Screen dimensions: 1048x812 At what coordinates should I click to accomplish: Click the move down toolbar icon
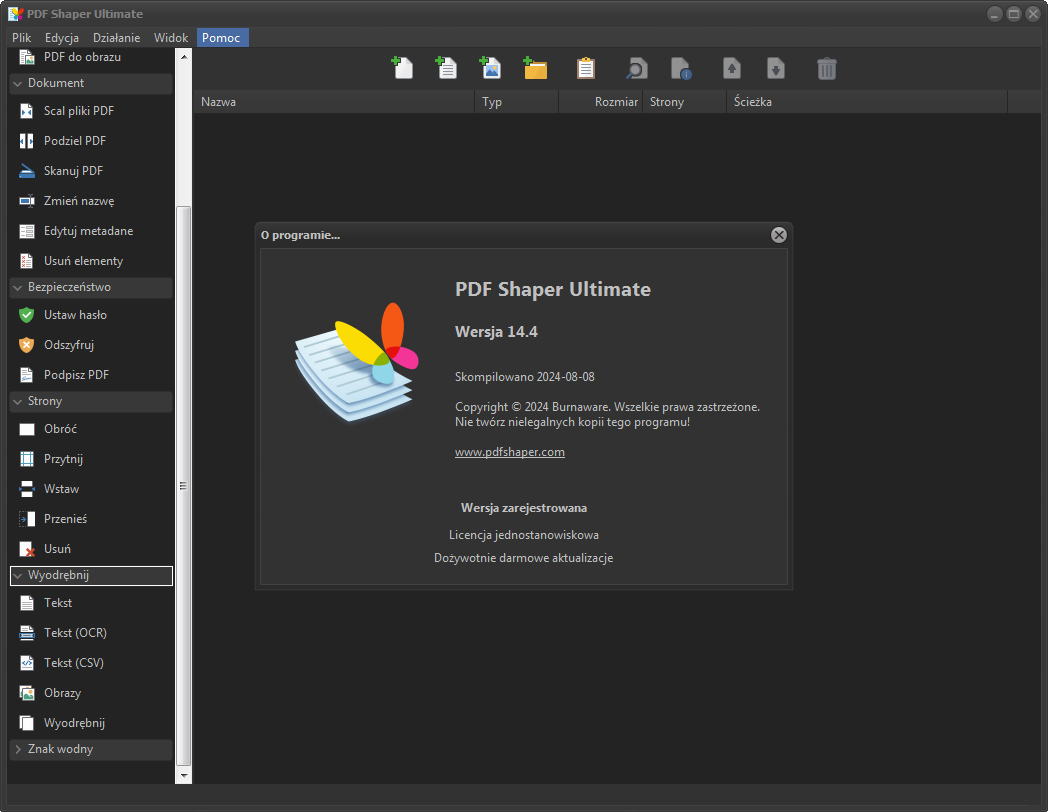coord(776,68)
